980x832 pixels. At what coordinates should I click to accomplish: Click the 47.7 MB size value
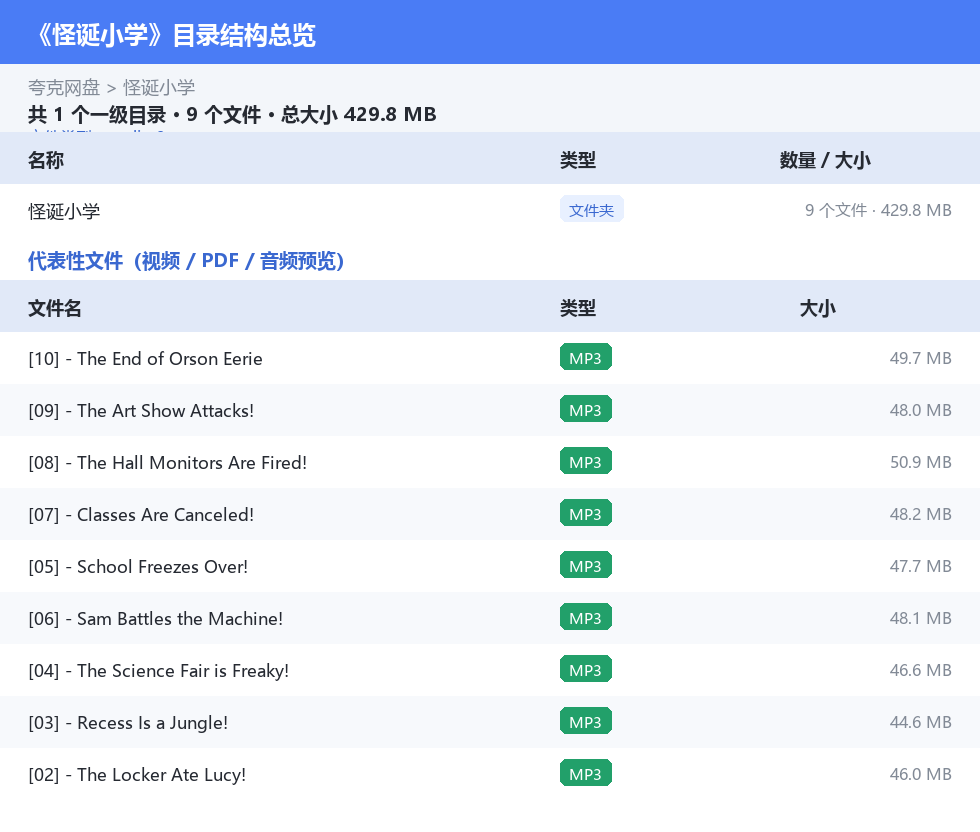pyautogui.click(x=920, y=566)
